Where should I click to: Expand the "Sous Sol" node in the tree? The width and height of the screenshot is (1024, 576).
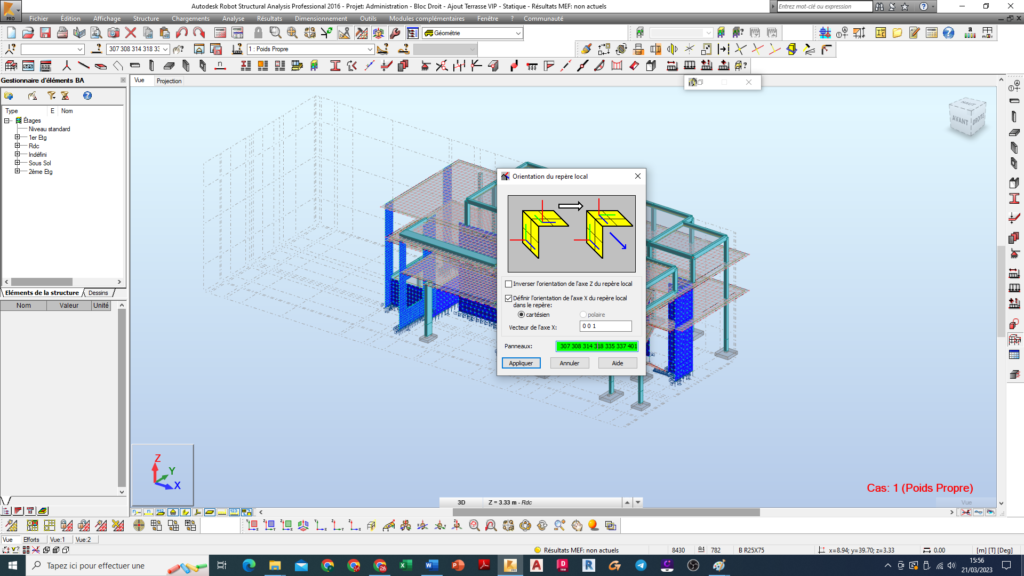tap(17, 163)
